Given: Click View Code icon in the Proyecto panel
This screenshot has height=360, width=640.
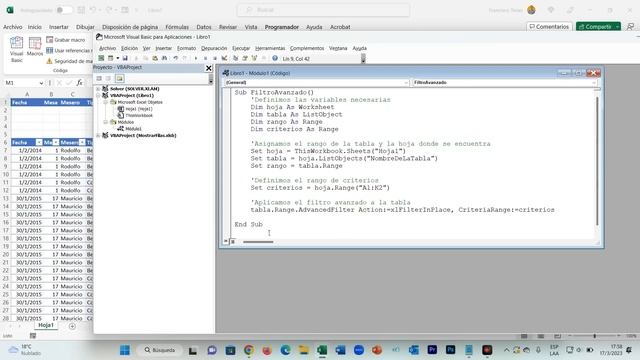Looking at the screenshot, I should pos(99,78).
